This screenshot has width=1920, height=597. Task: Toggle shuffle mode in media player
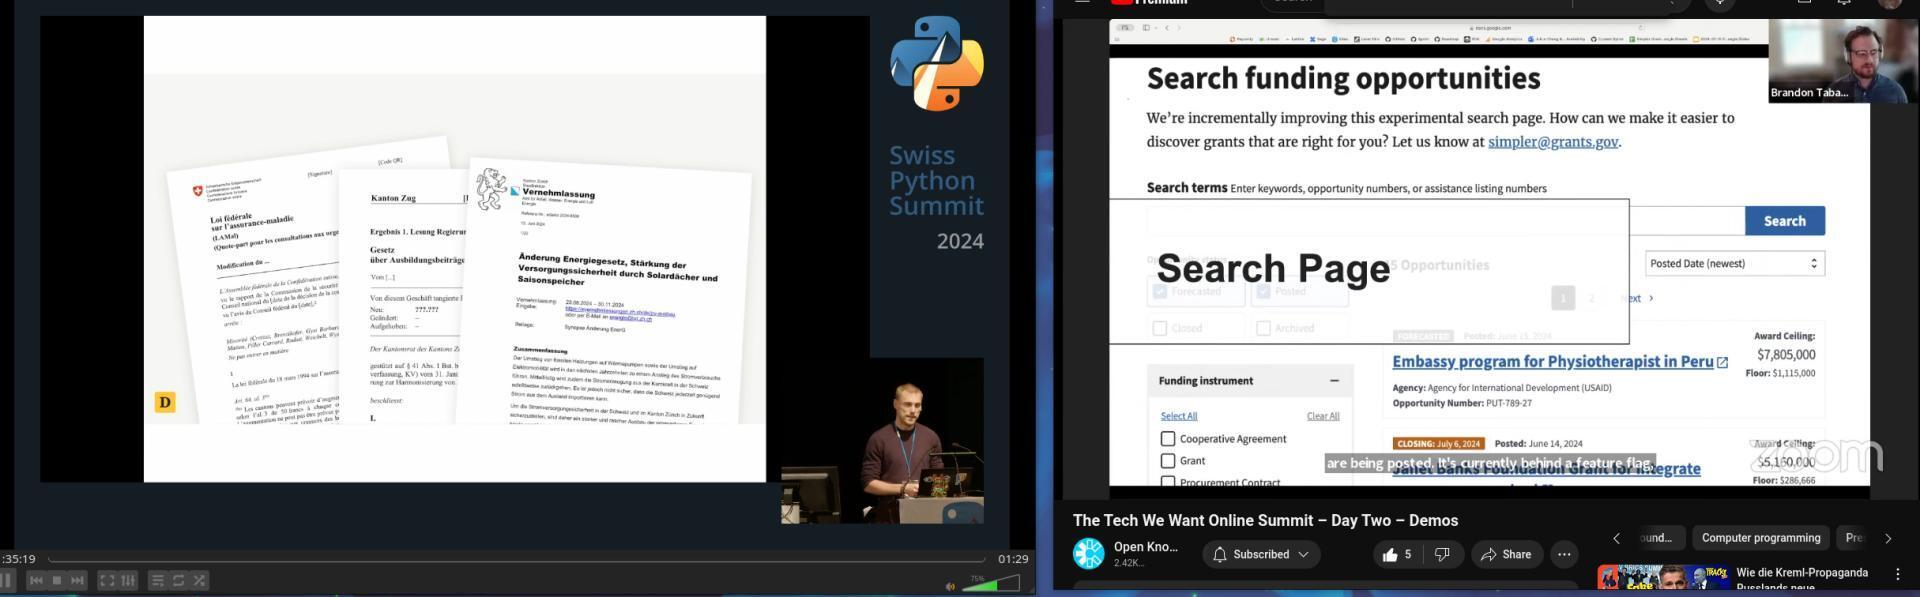[199, 580]
